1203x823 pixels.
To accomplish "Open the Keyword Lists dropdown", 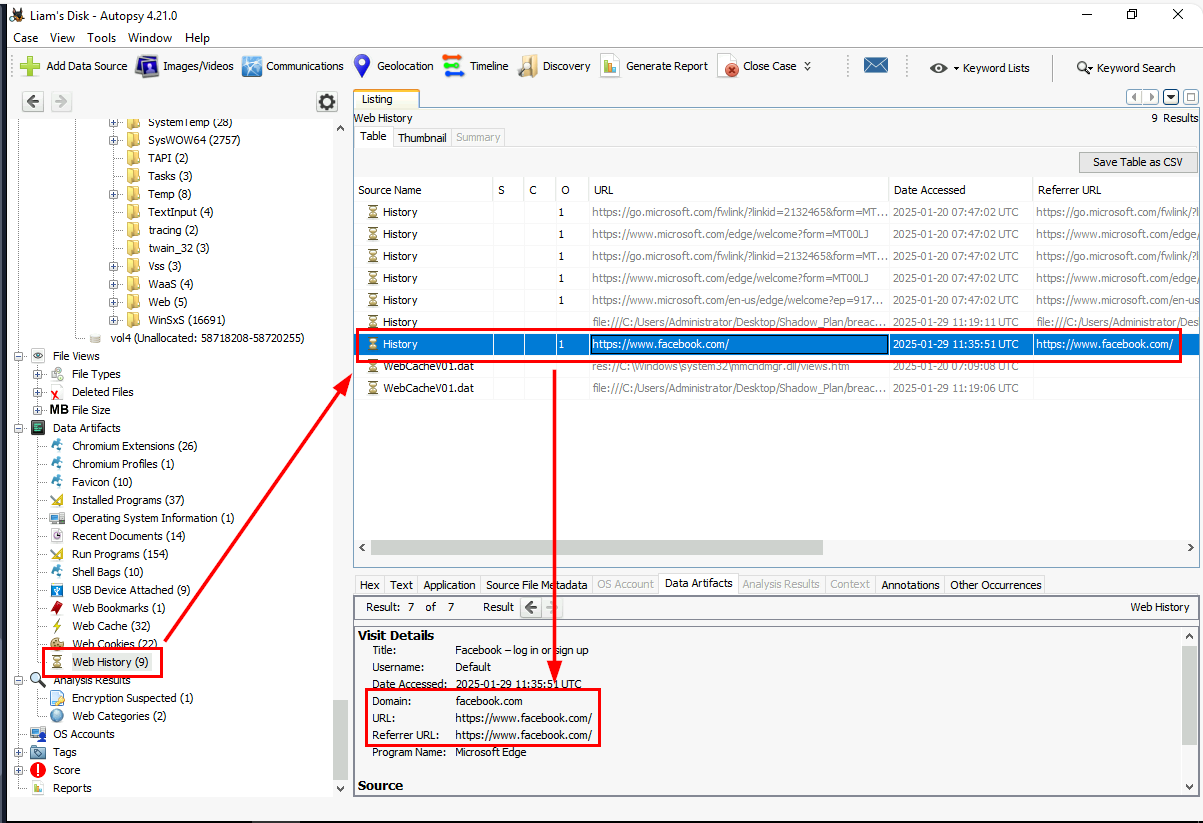I will tap(980, 68).
